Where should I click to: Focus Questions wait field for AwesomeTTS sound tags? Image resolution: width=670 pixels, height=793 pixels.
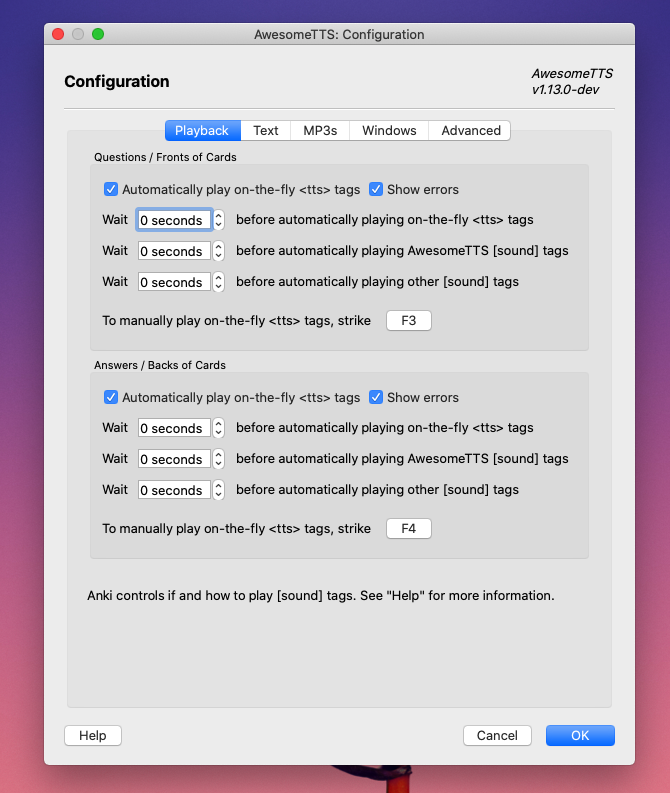click(x=174, y=251)
